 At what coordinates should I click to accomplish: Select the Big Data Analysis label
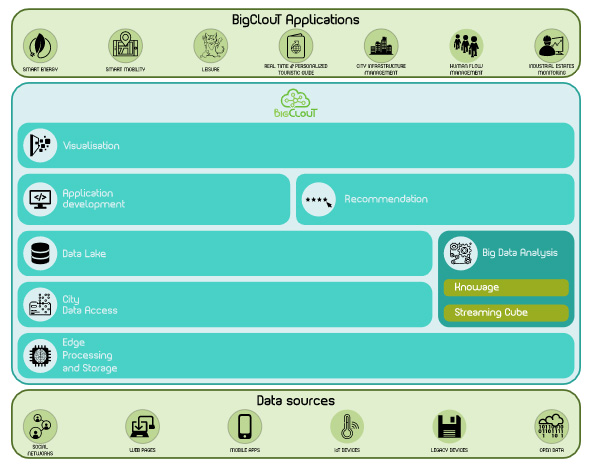520,253
